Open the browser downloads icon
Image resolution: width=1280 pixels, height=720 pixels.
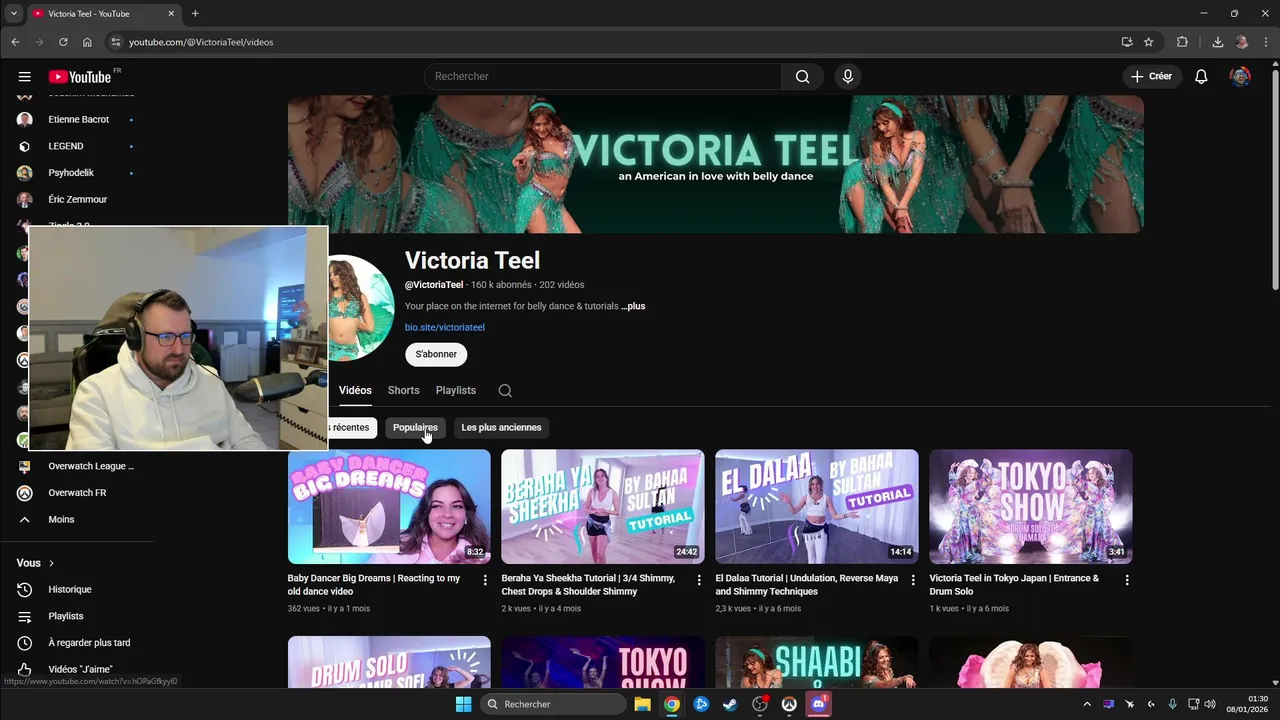coord(1217,42)
